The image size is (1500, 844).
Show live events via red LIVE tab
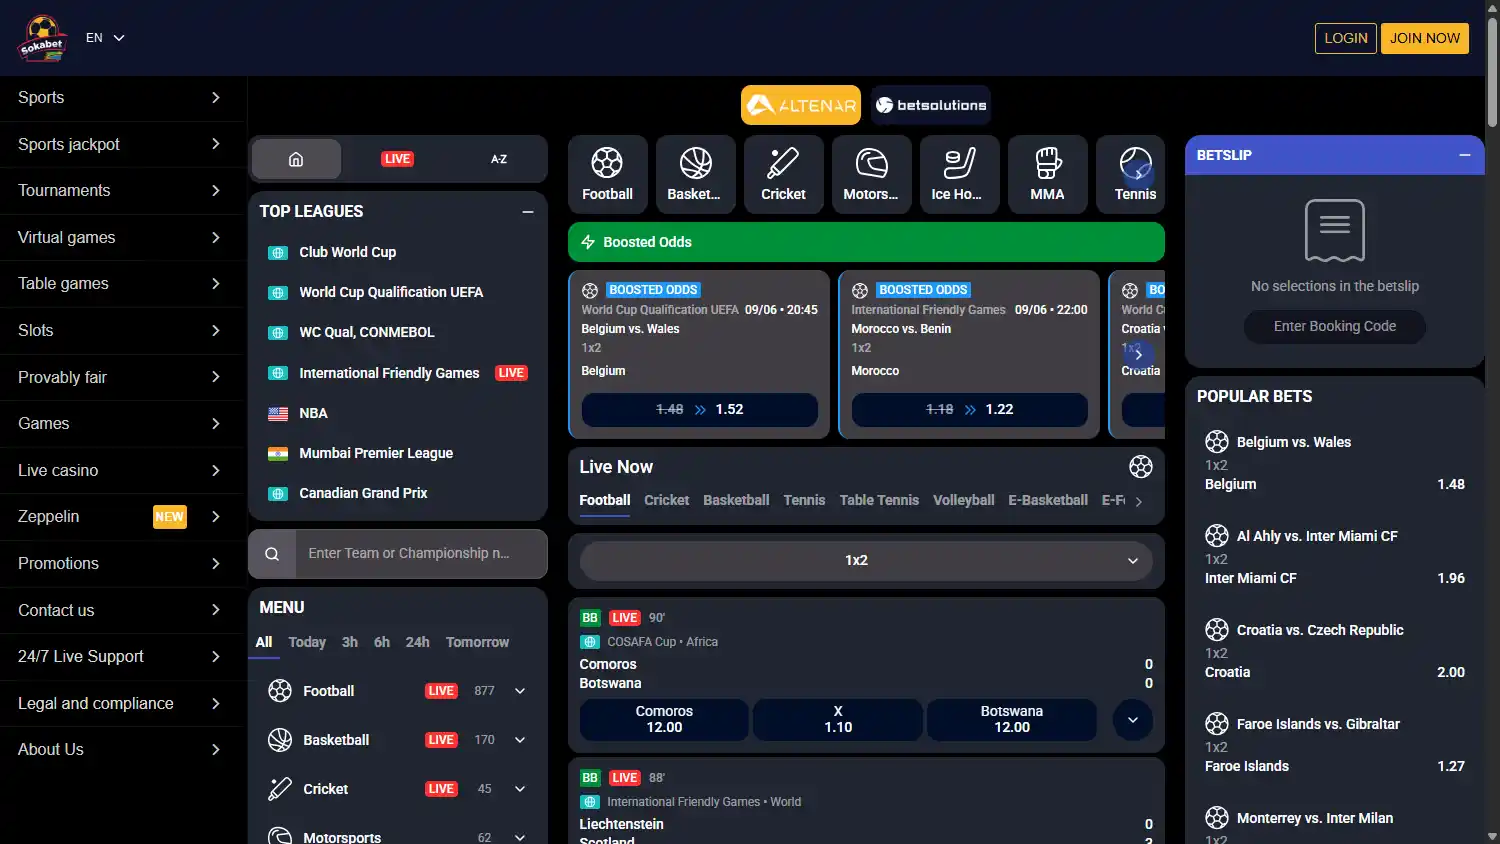click(397, 159)
